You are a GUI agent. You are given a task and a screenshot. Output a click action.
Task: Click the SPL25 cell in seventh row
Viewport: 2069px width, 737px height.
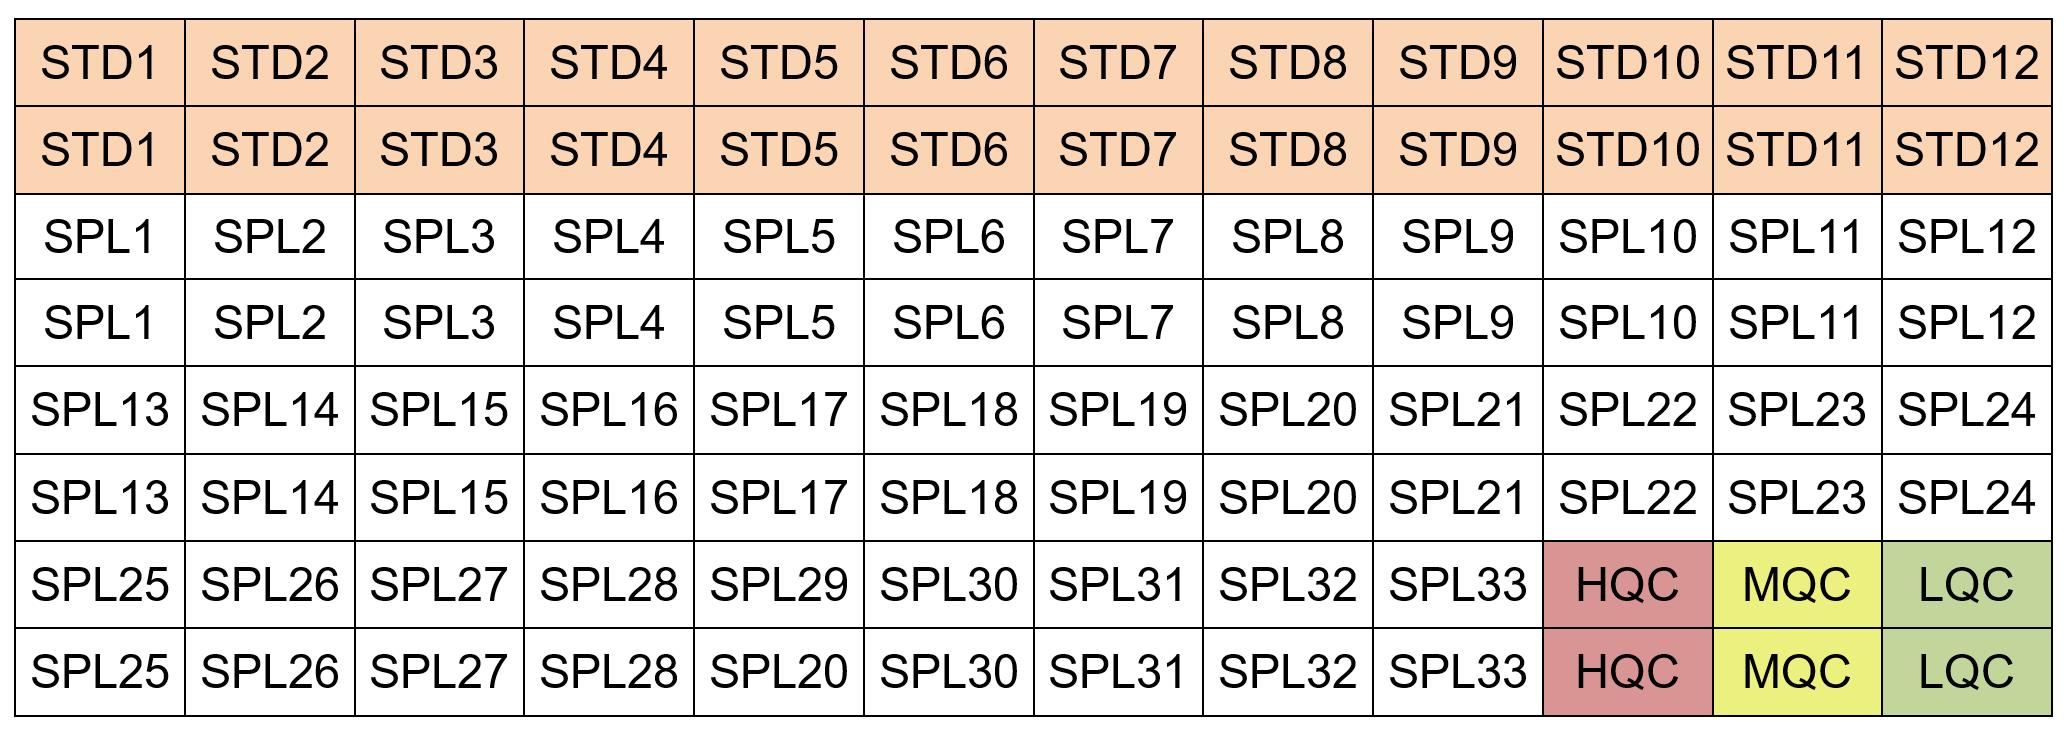pyautogui.click(x=100, y=585)
